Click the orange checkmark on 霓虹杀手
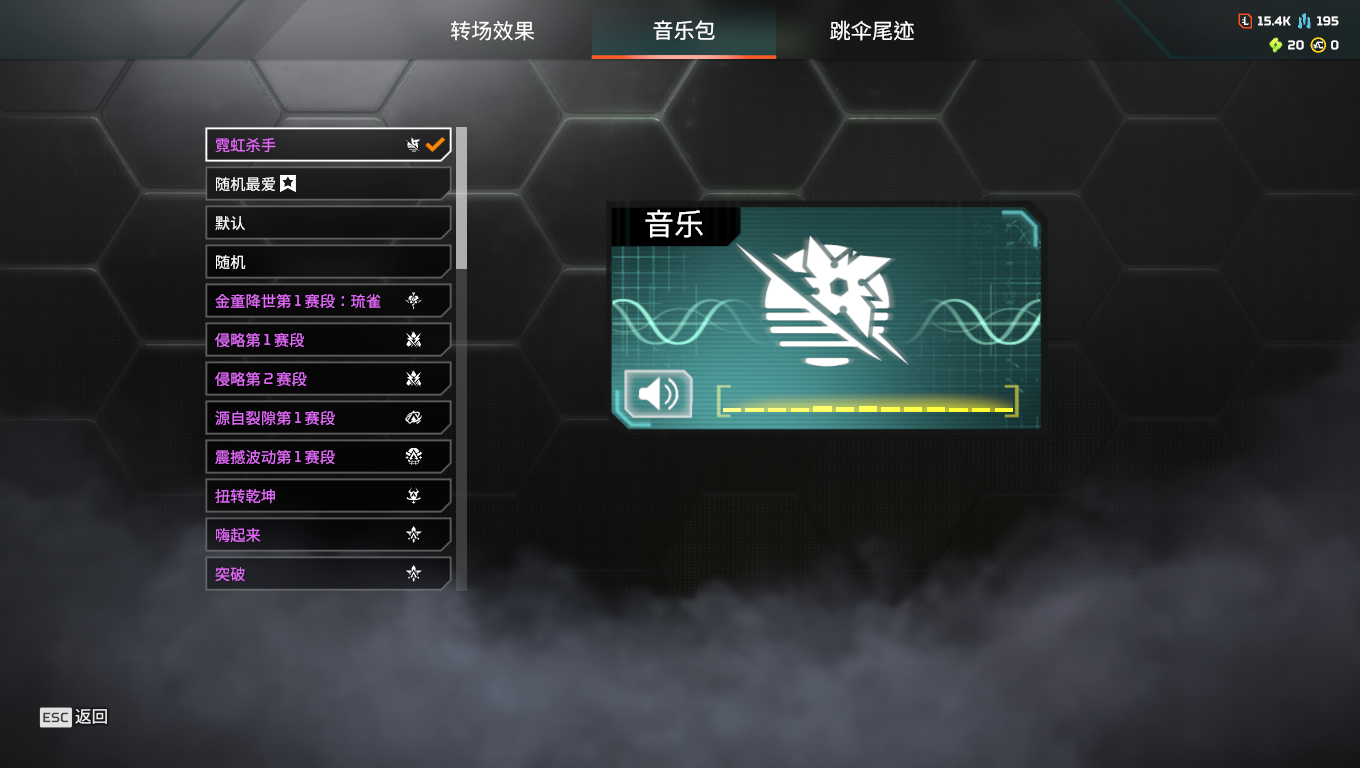The image size is (1360, 768). coord(435,144)
